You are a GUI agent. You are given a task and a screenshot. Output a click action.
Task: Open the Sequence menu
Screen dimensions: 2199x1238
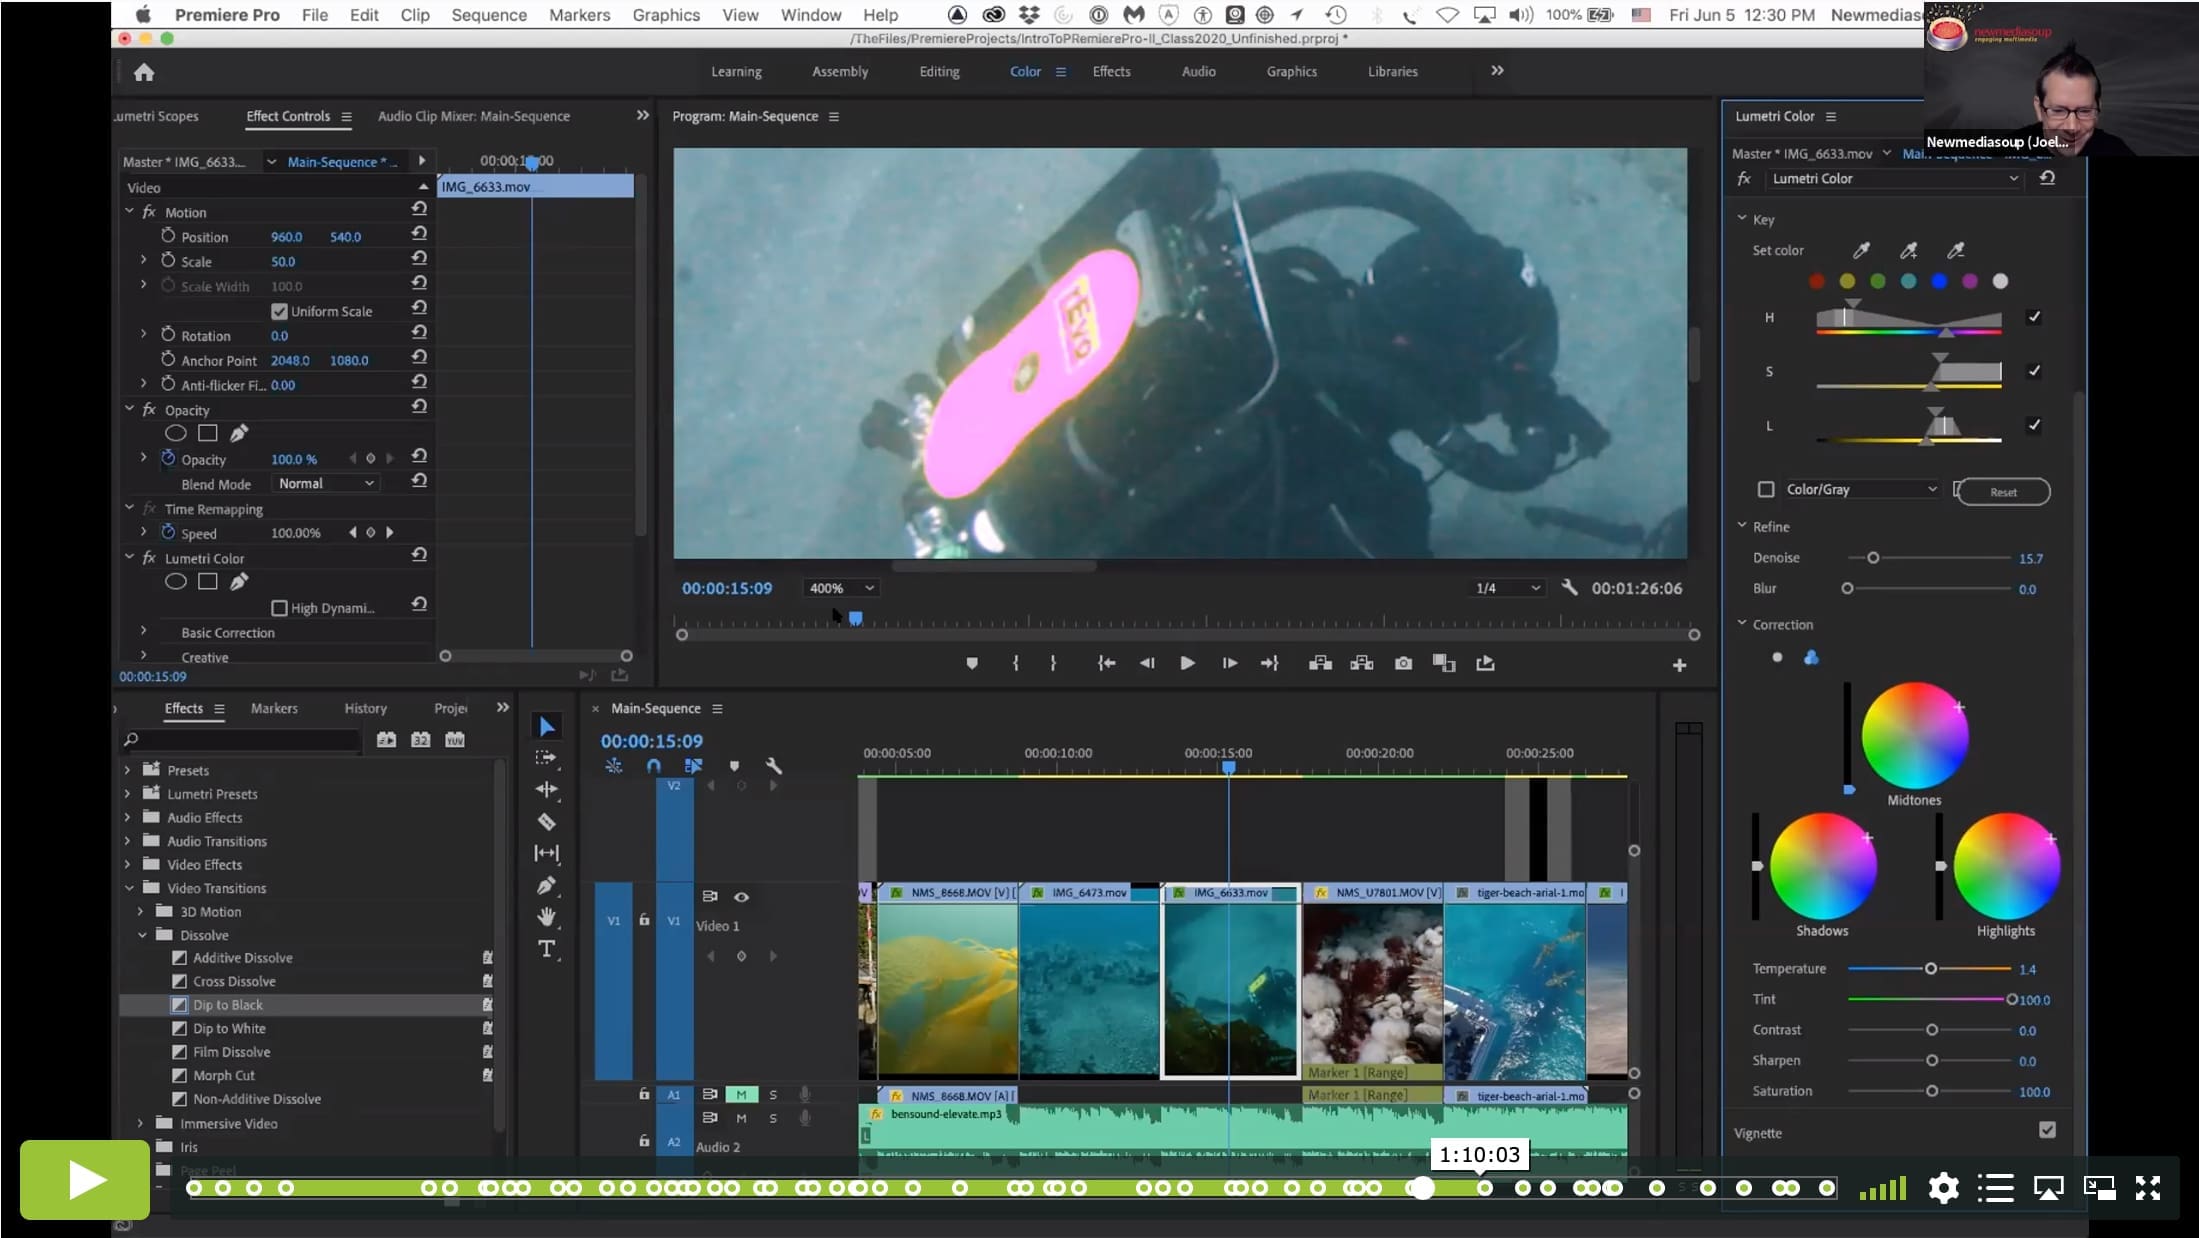coord(488,15)
